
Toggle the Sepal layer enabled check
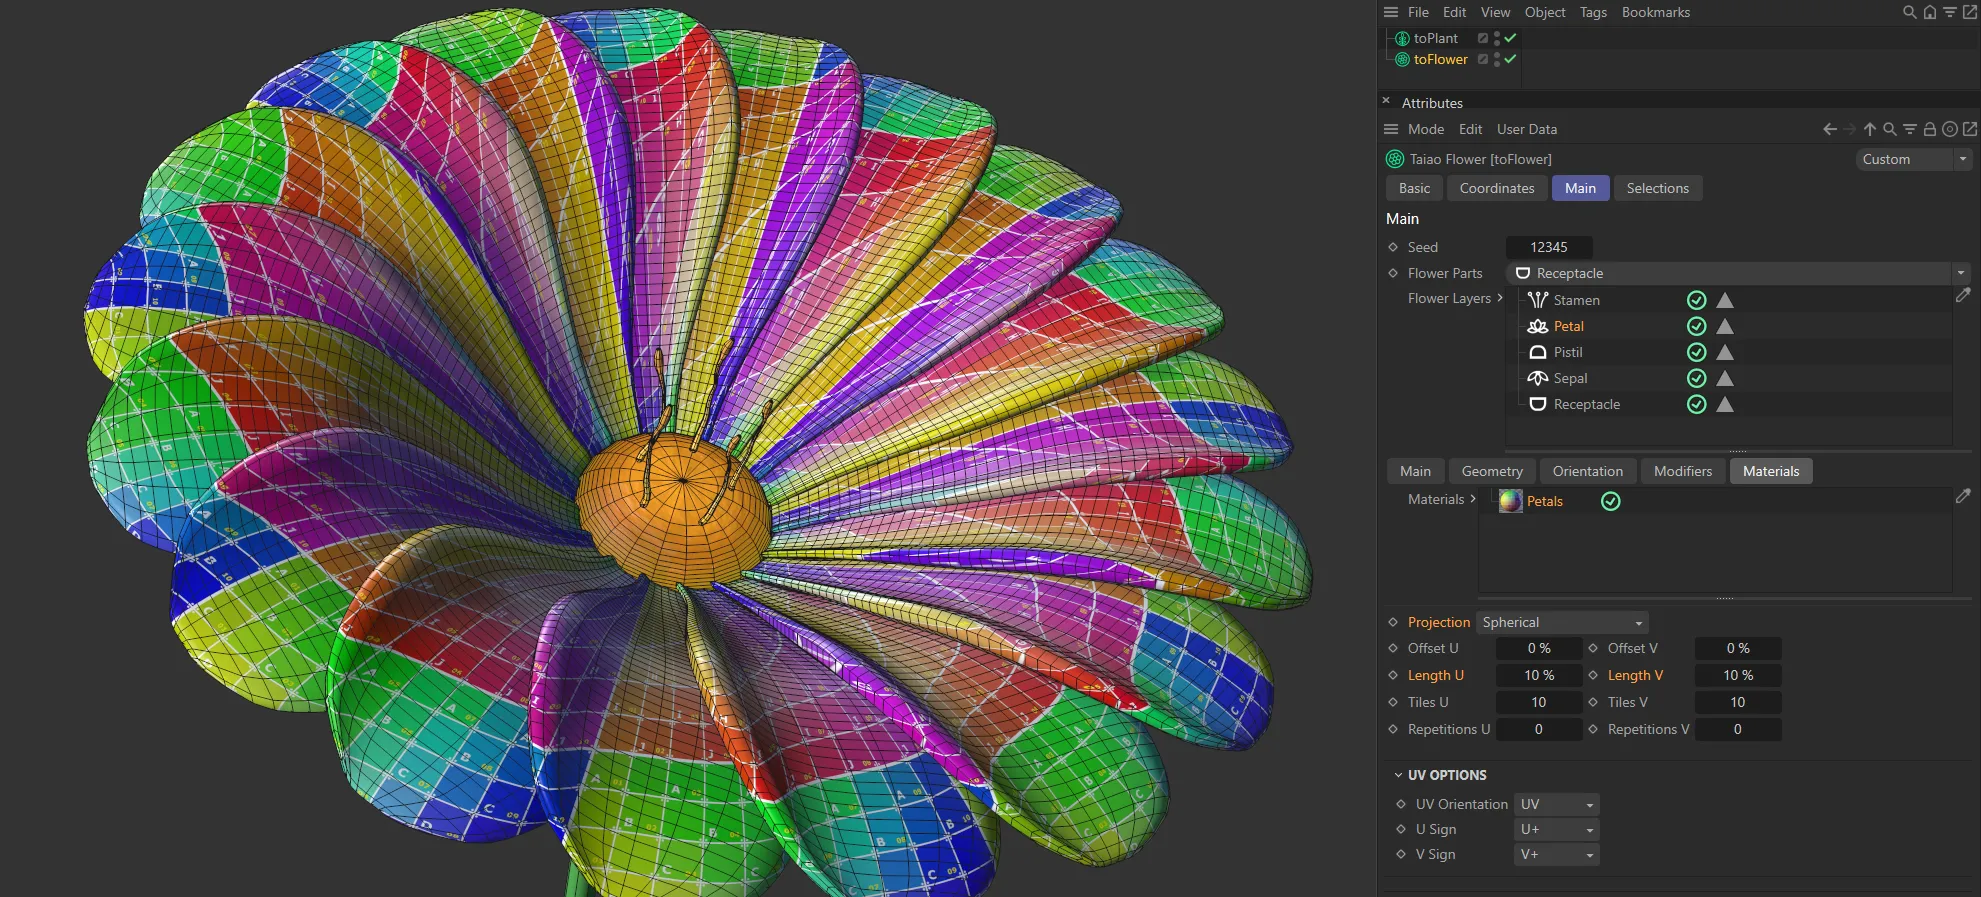click(1696, 378)
